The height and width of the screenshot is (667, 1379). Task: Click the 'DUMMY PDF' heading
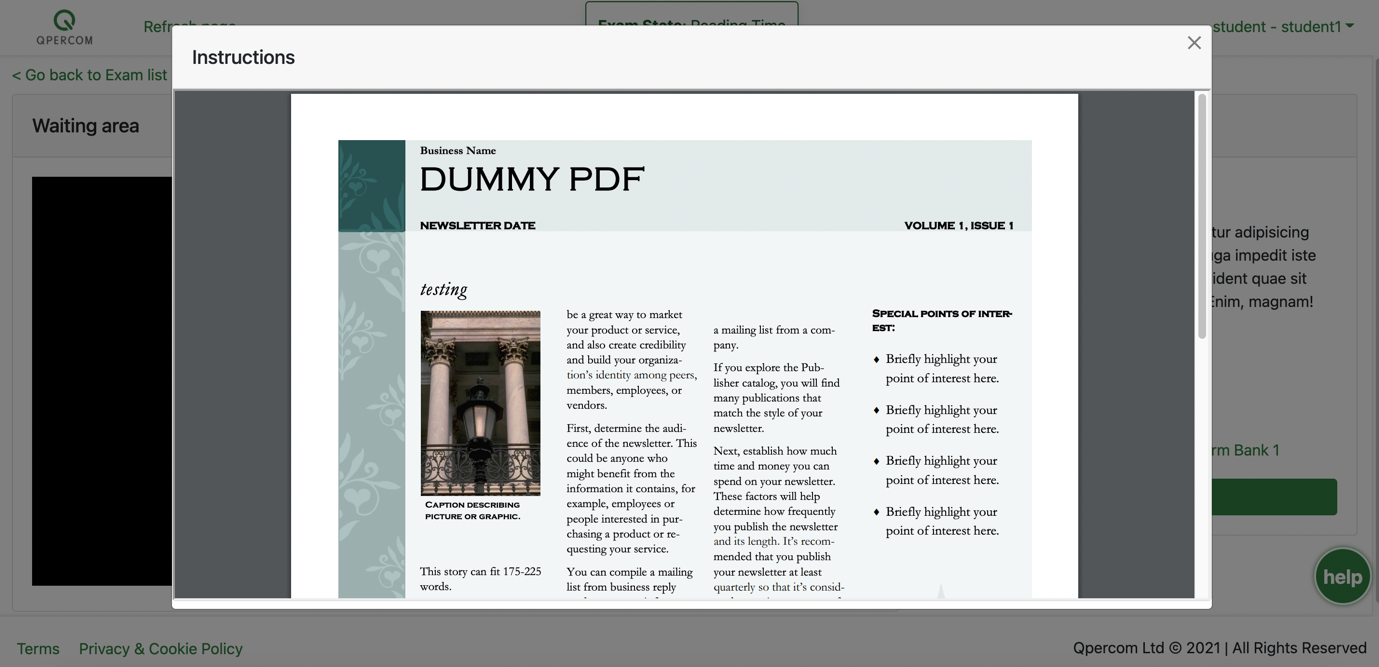532,180
